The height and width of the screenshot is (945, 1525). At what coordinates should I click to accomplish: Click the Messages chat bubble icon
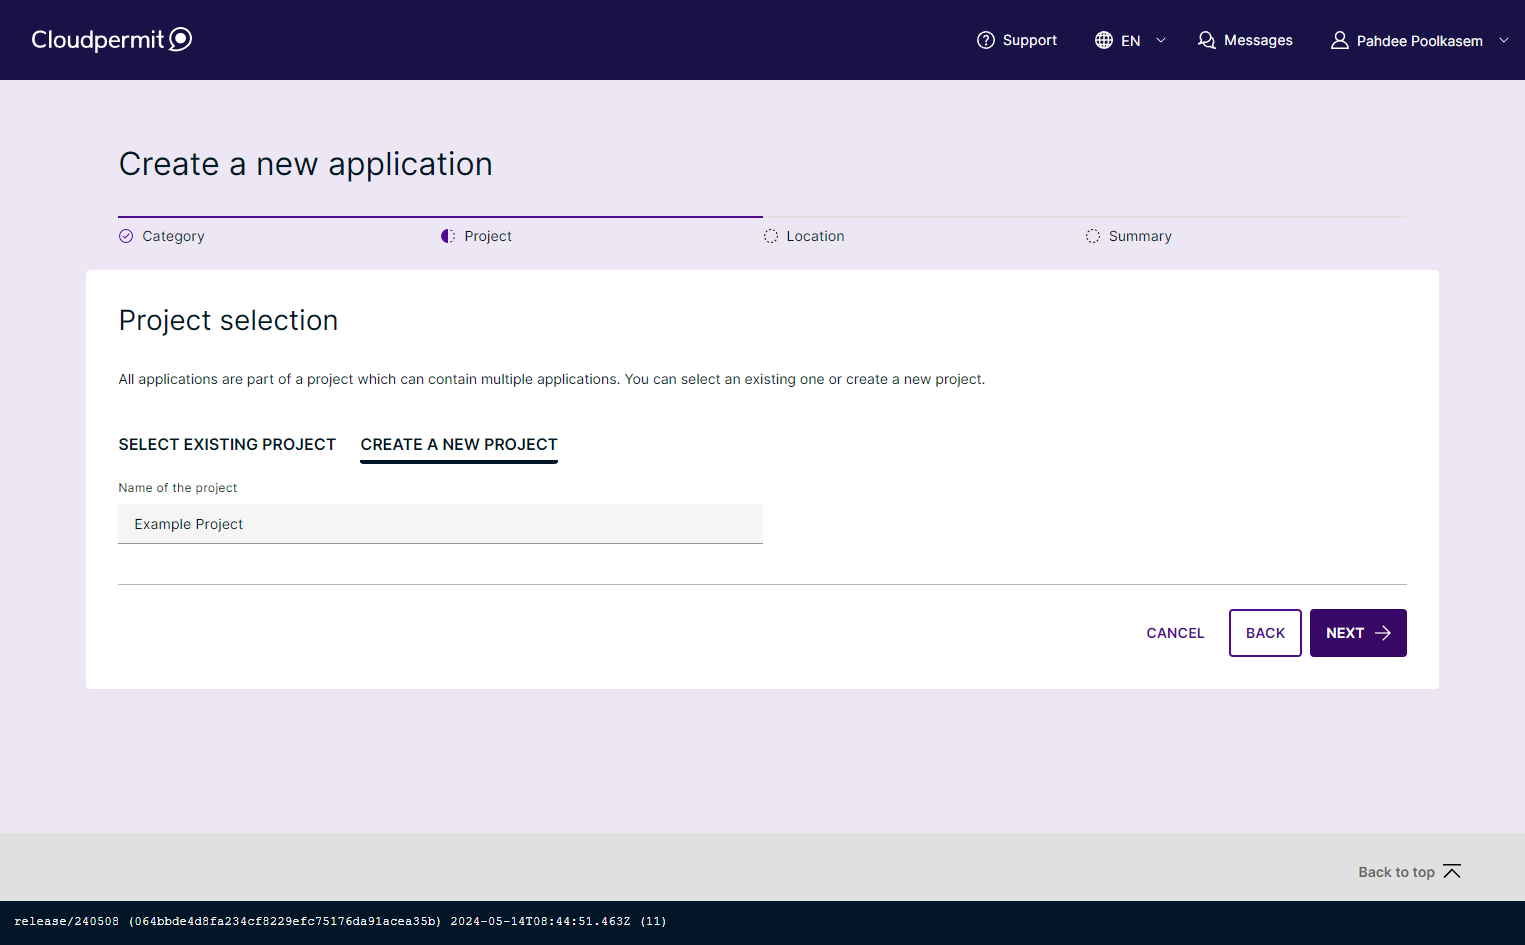[x=1207, y=40]
